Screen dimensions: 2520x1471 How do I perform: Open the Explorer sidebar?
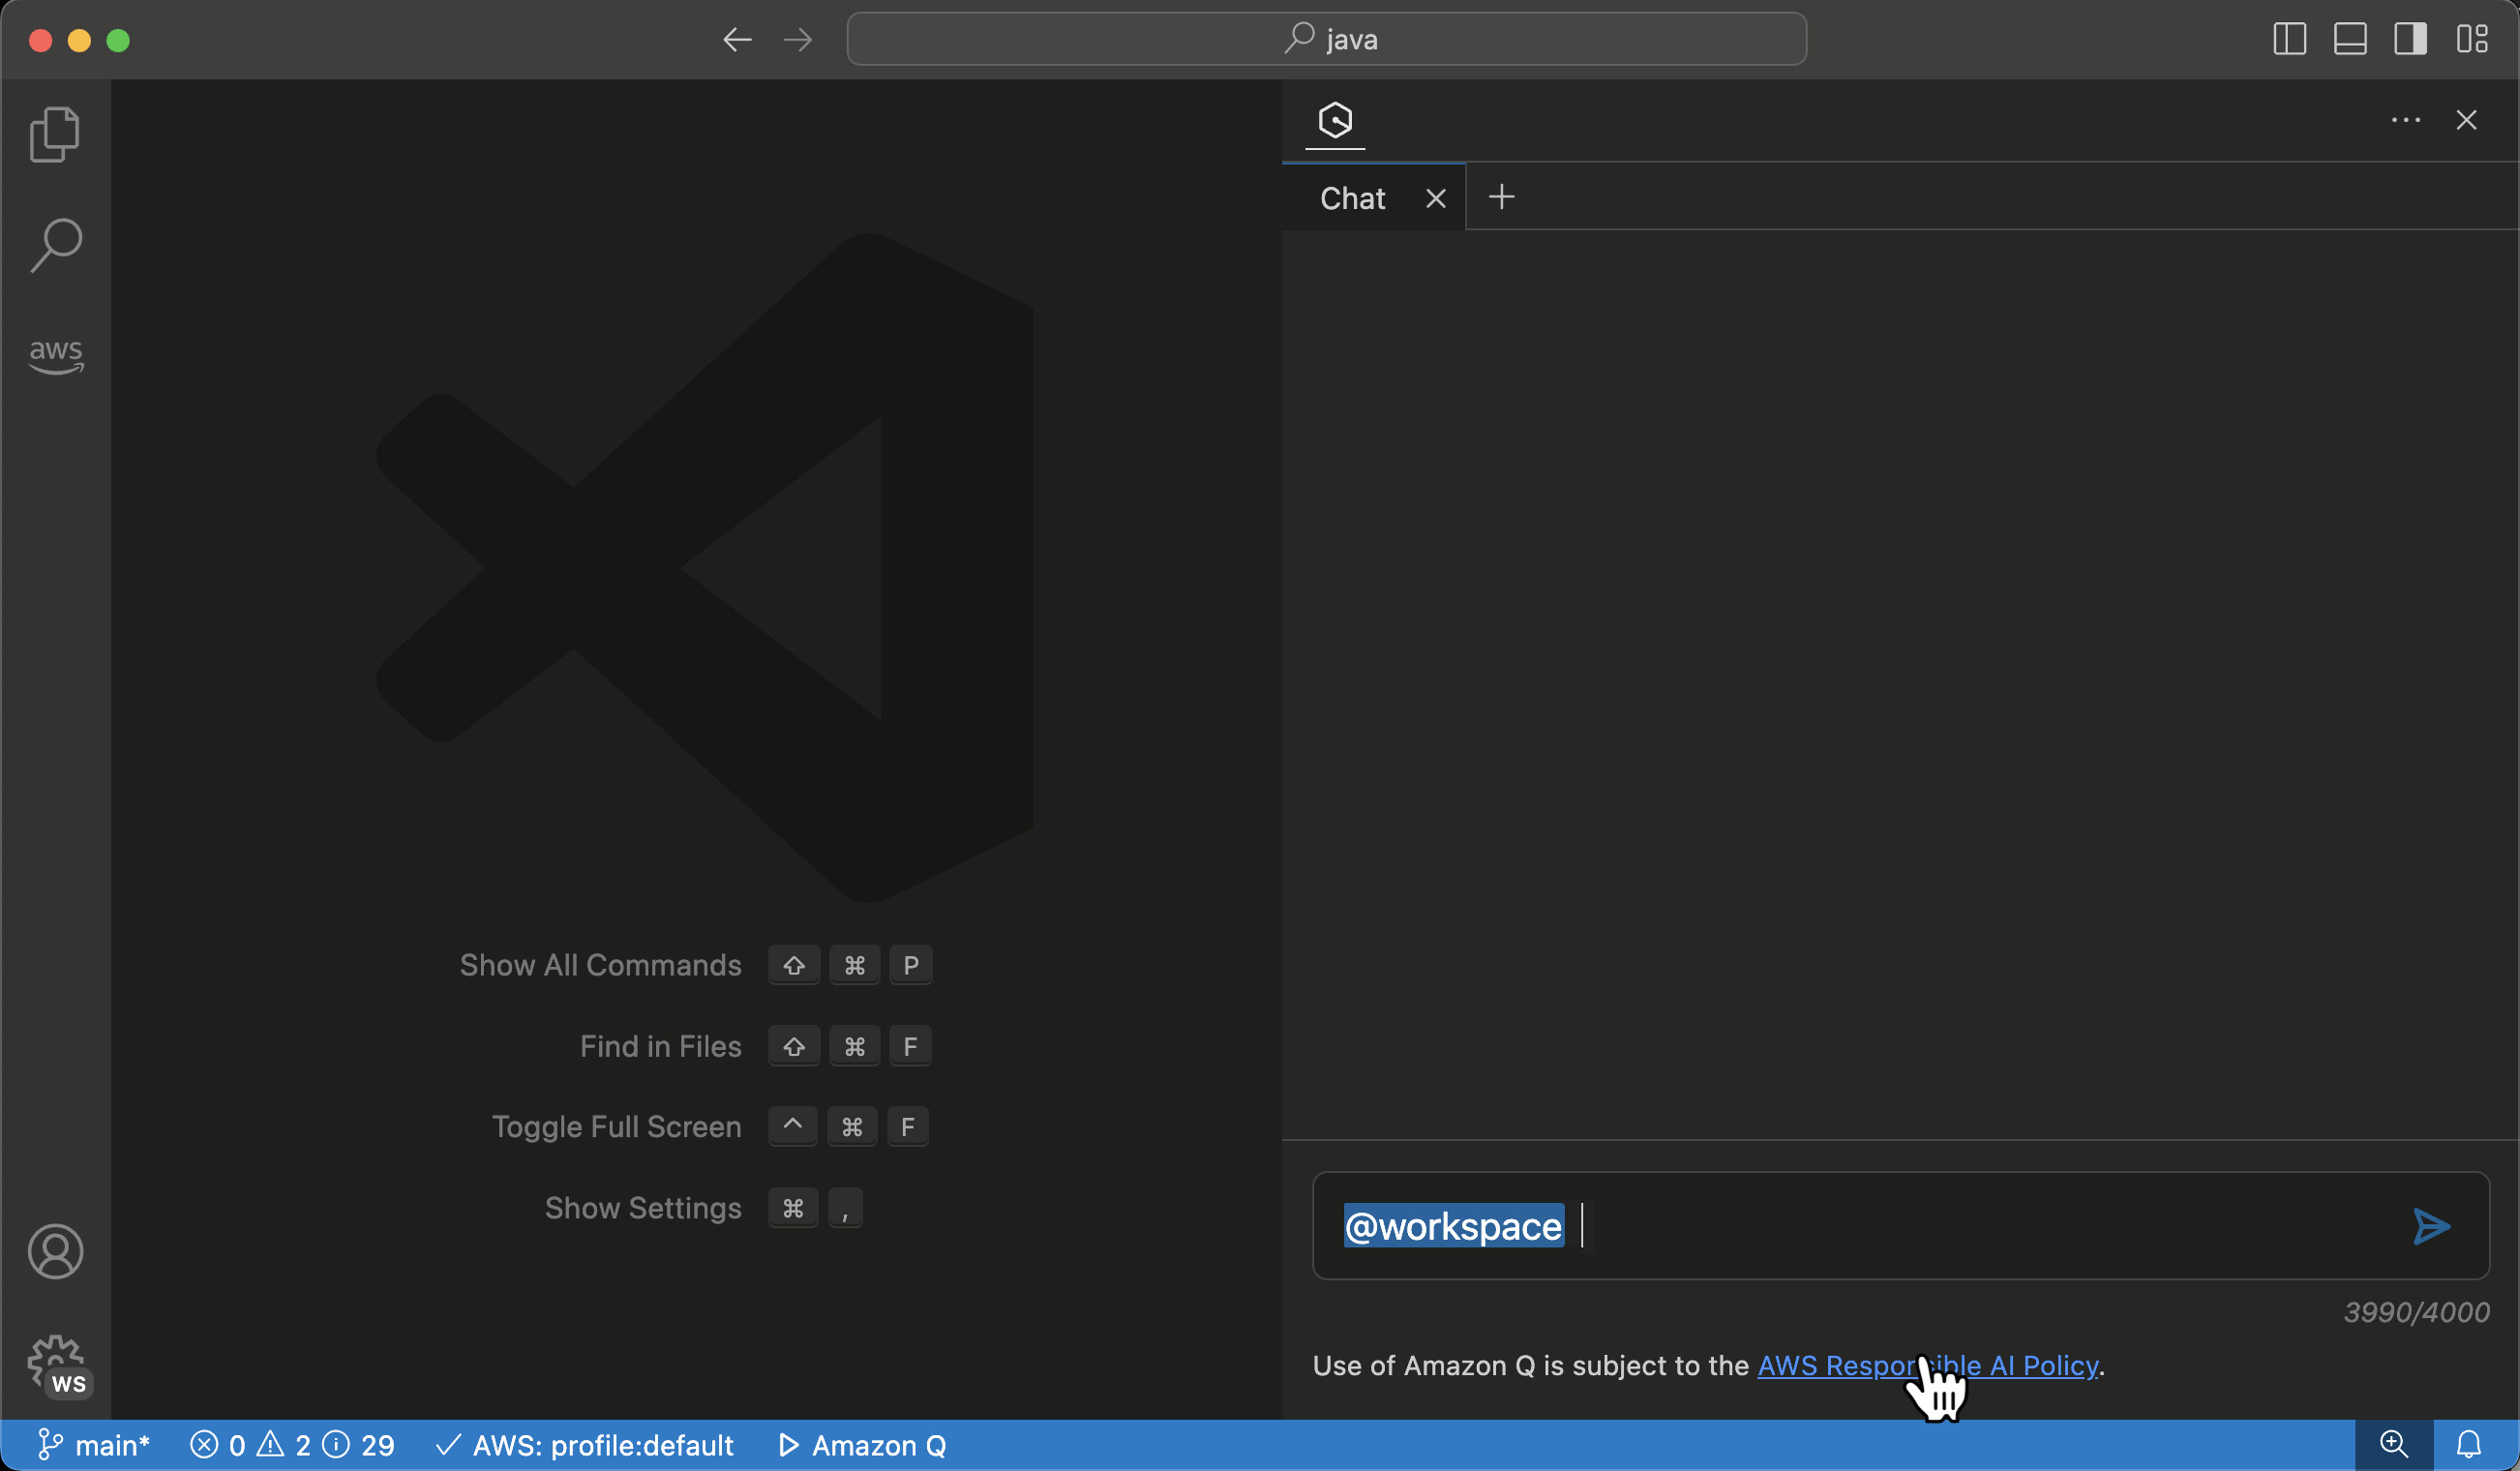coord(55,134)
